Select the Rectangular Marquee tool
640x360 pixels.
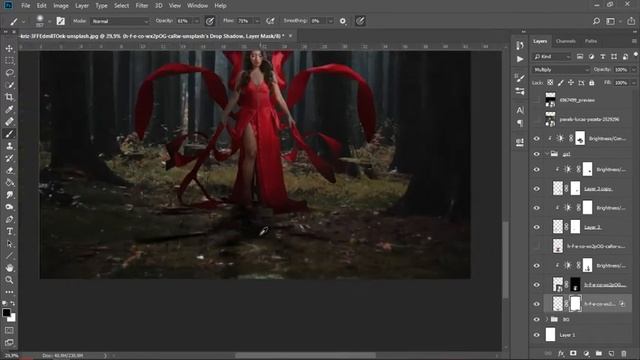[9, 61]
